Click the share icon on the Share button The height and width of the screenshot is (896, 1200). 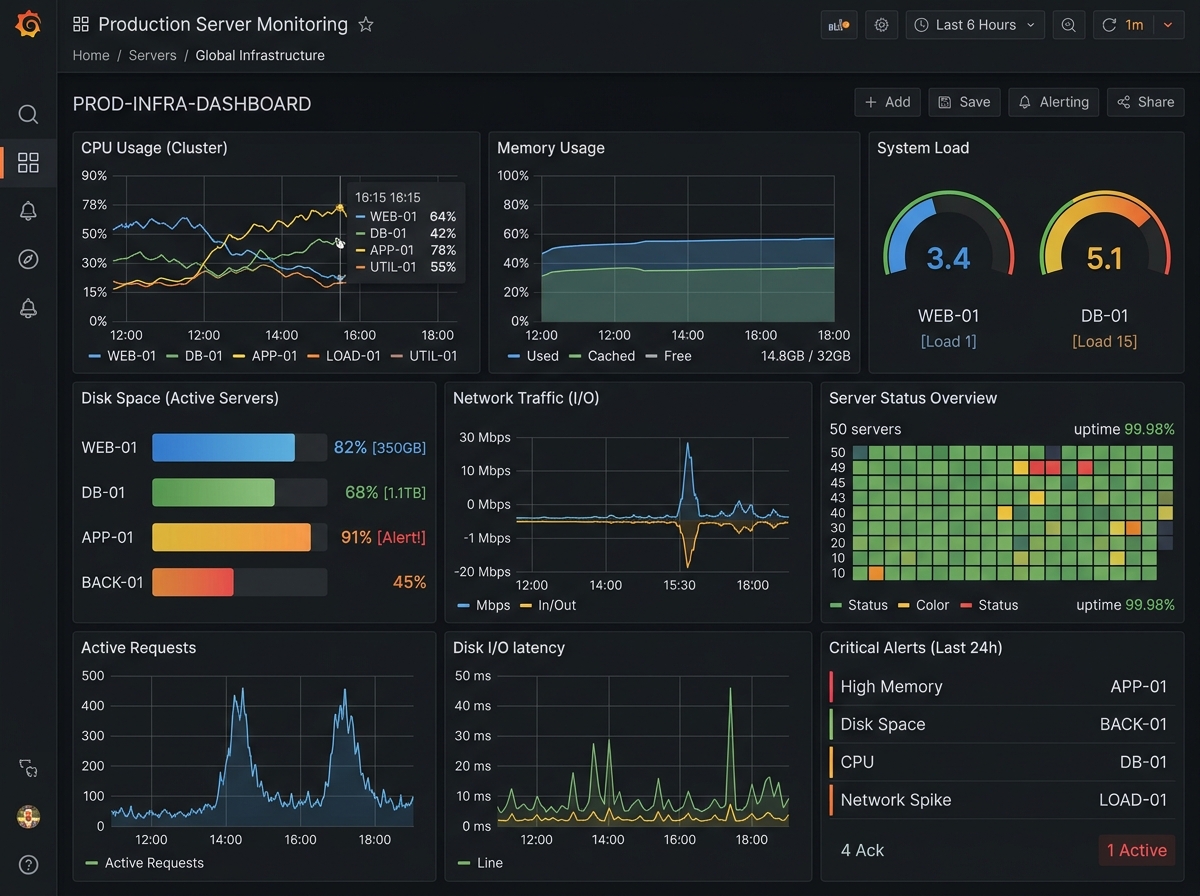[x=1124, y=102]
